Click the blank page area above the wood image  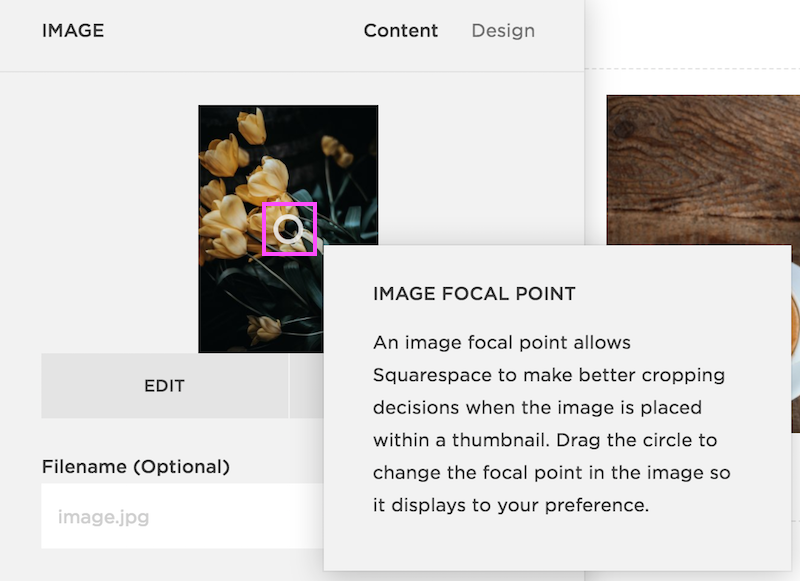coord(692,31)
